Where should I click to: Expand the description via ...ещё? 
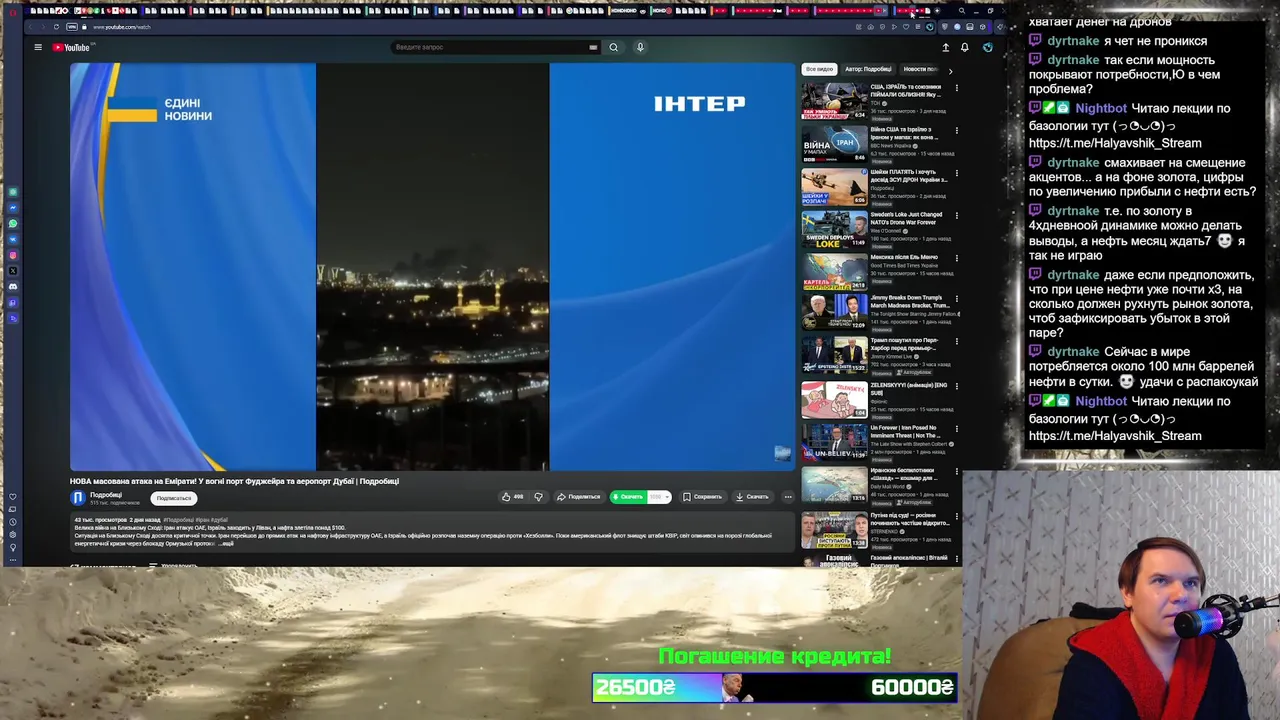[x=227, y=543]
